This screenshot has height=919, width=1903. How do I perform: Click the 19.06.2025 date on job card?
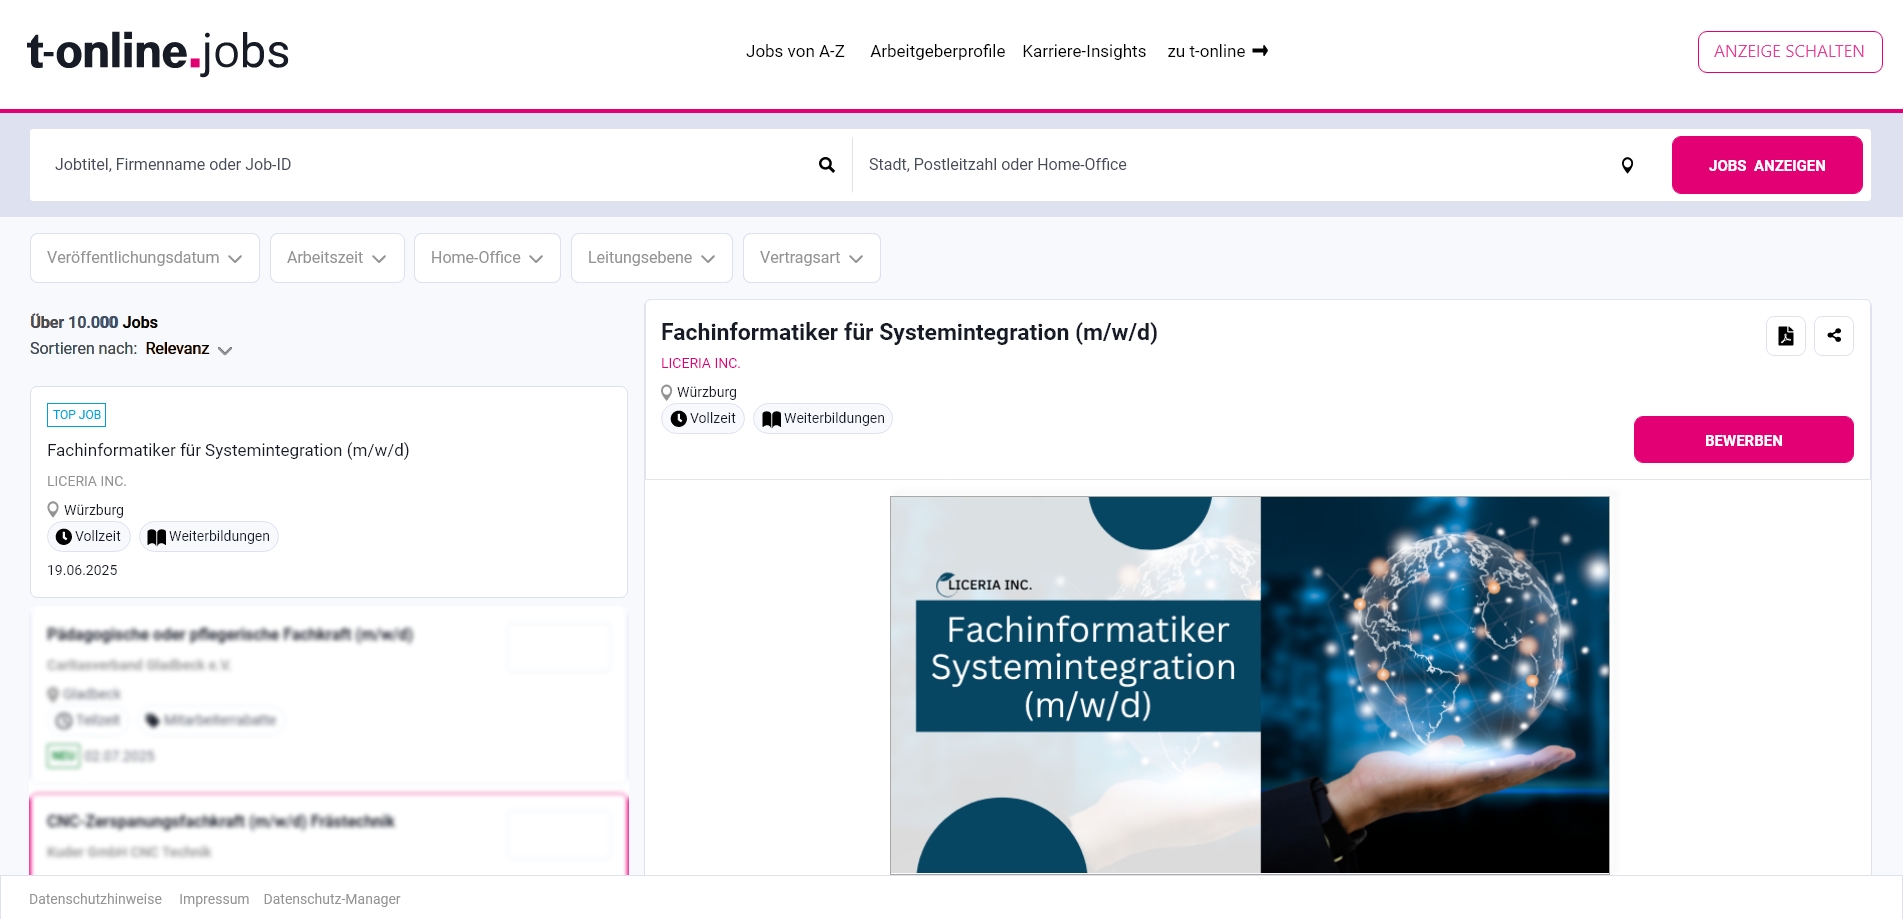tap(82, 570)
